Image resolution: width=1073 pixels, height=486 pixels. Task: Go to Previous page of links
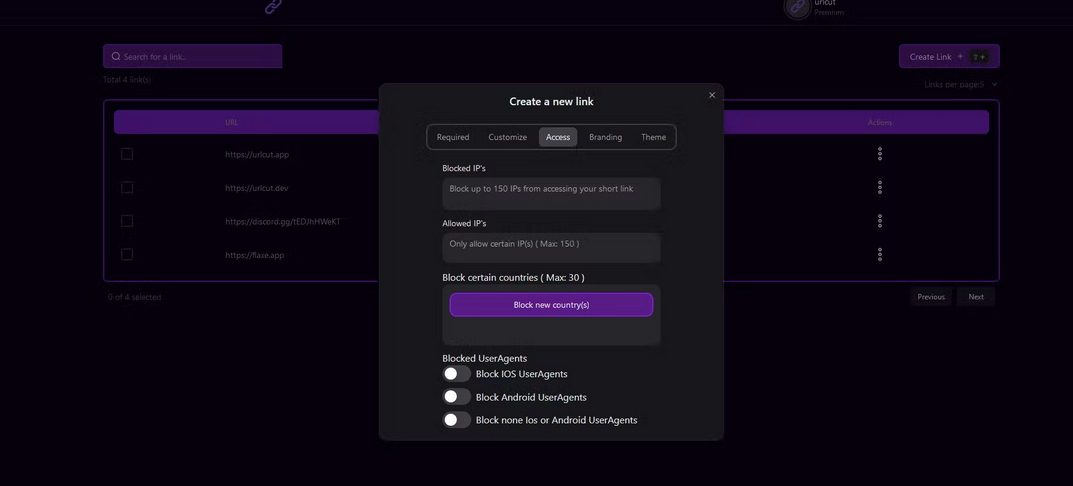click(x=931, y=296)
